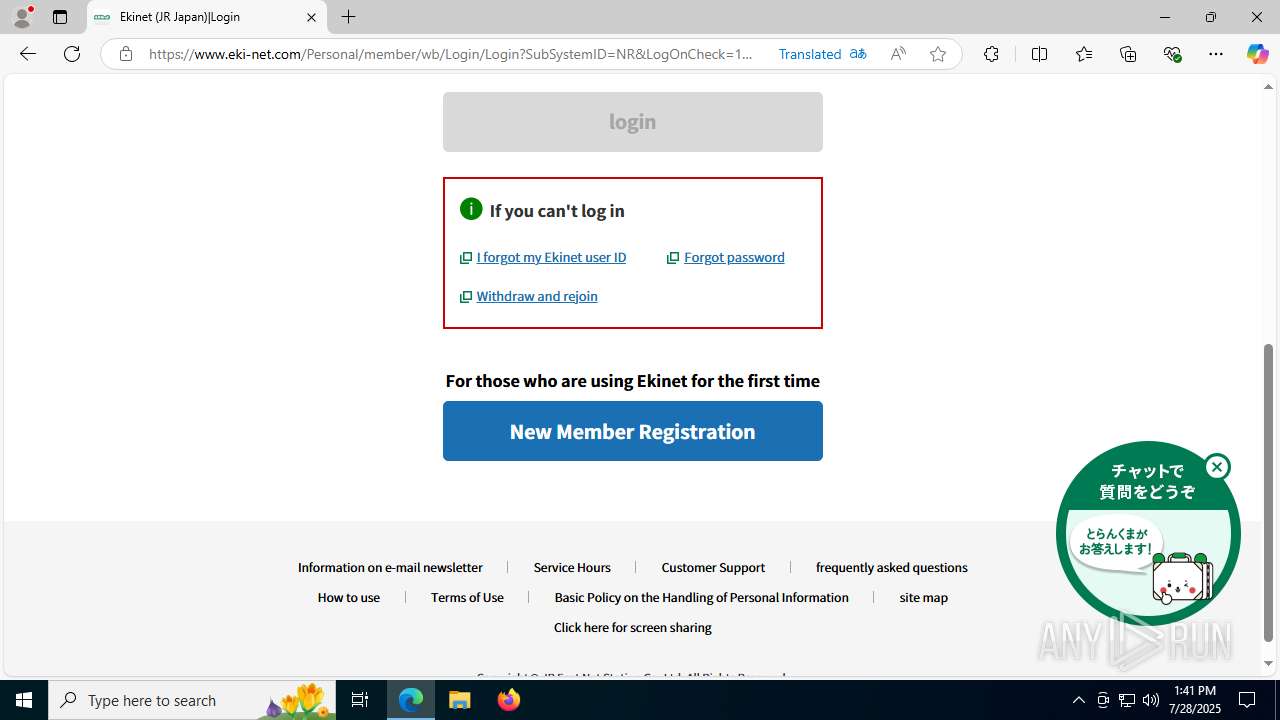Viewport: 1280px width, 720px height.
Task: Open Read aloud icon in address bar
Action: 898,54
